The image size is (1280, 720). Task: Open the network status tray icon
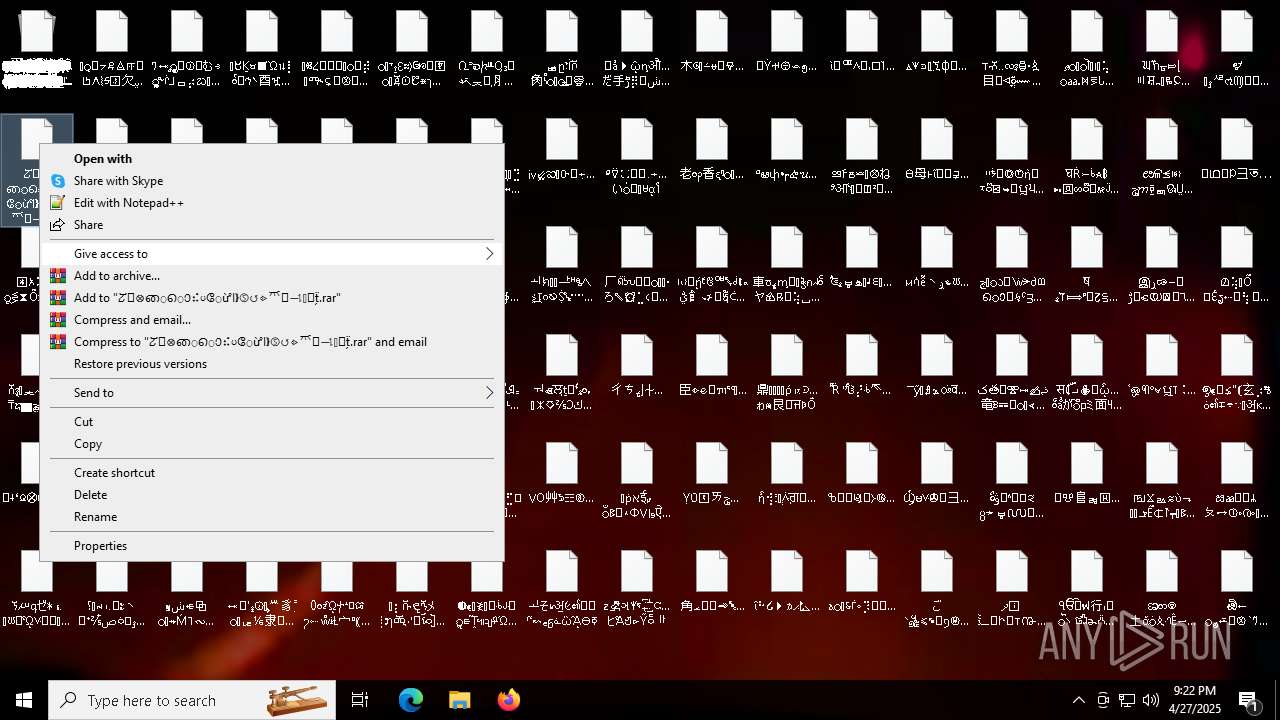coord(1127,700)
